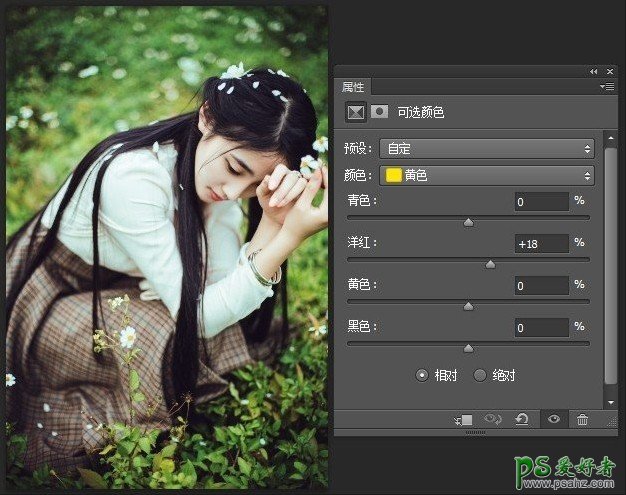Viewport: 626px width, 495px height.
Task: Click the clip to layer icon
Action: click(464, 420)
